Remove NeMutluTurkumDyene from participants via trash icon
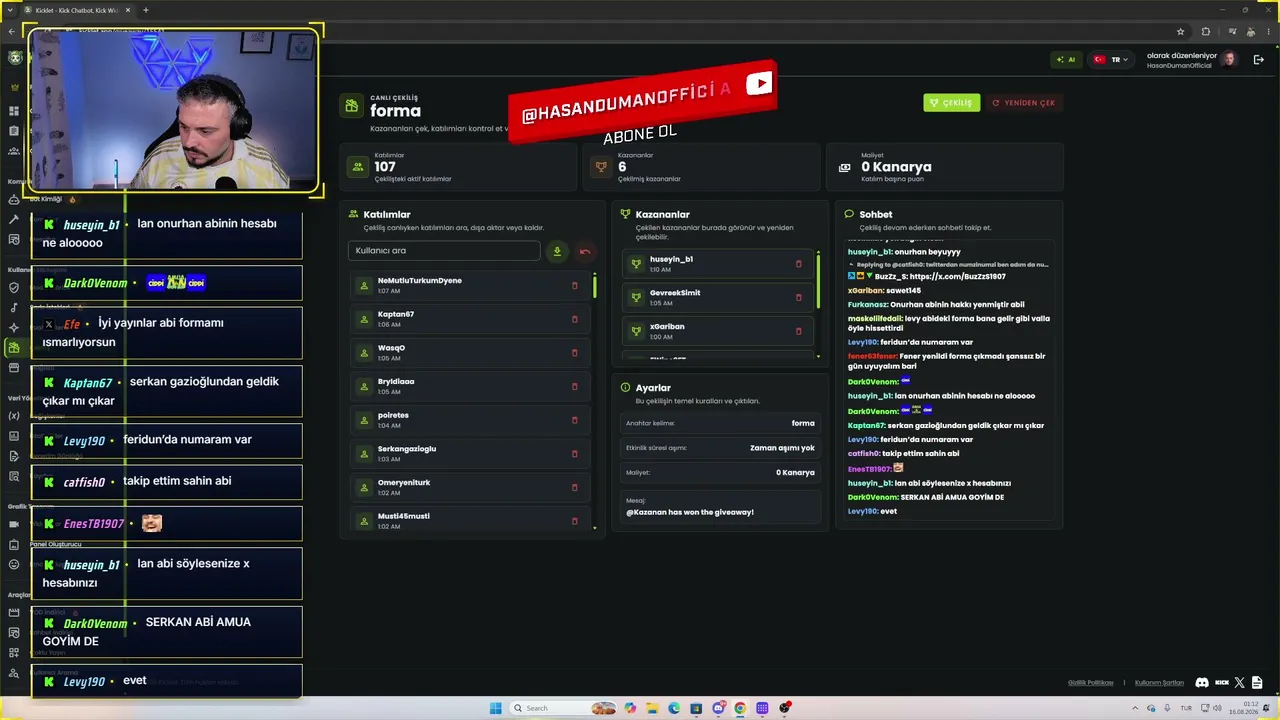The height and width of the screenshot is (720, 1280). 574,286
